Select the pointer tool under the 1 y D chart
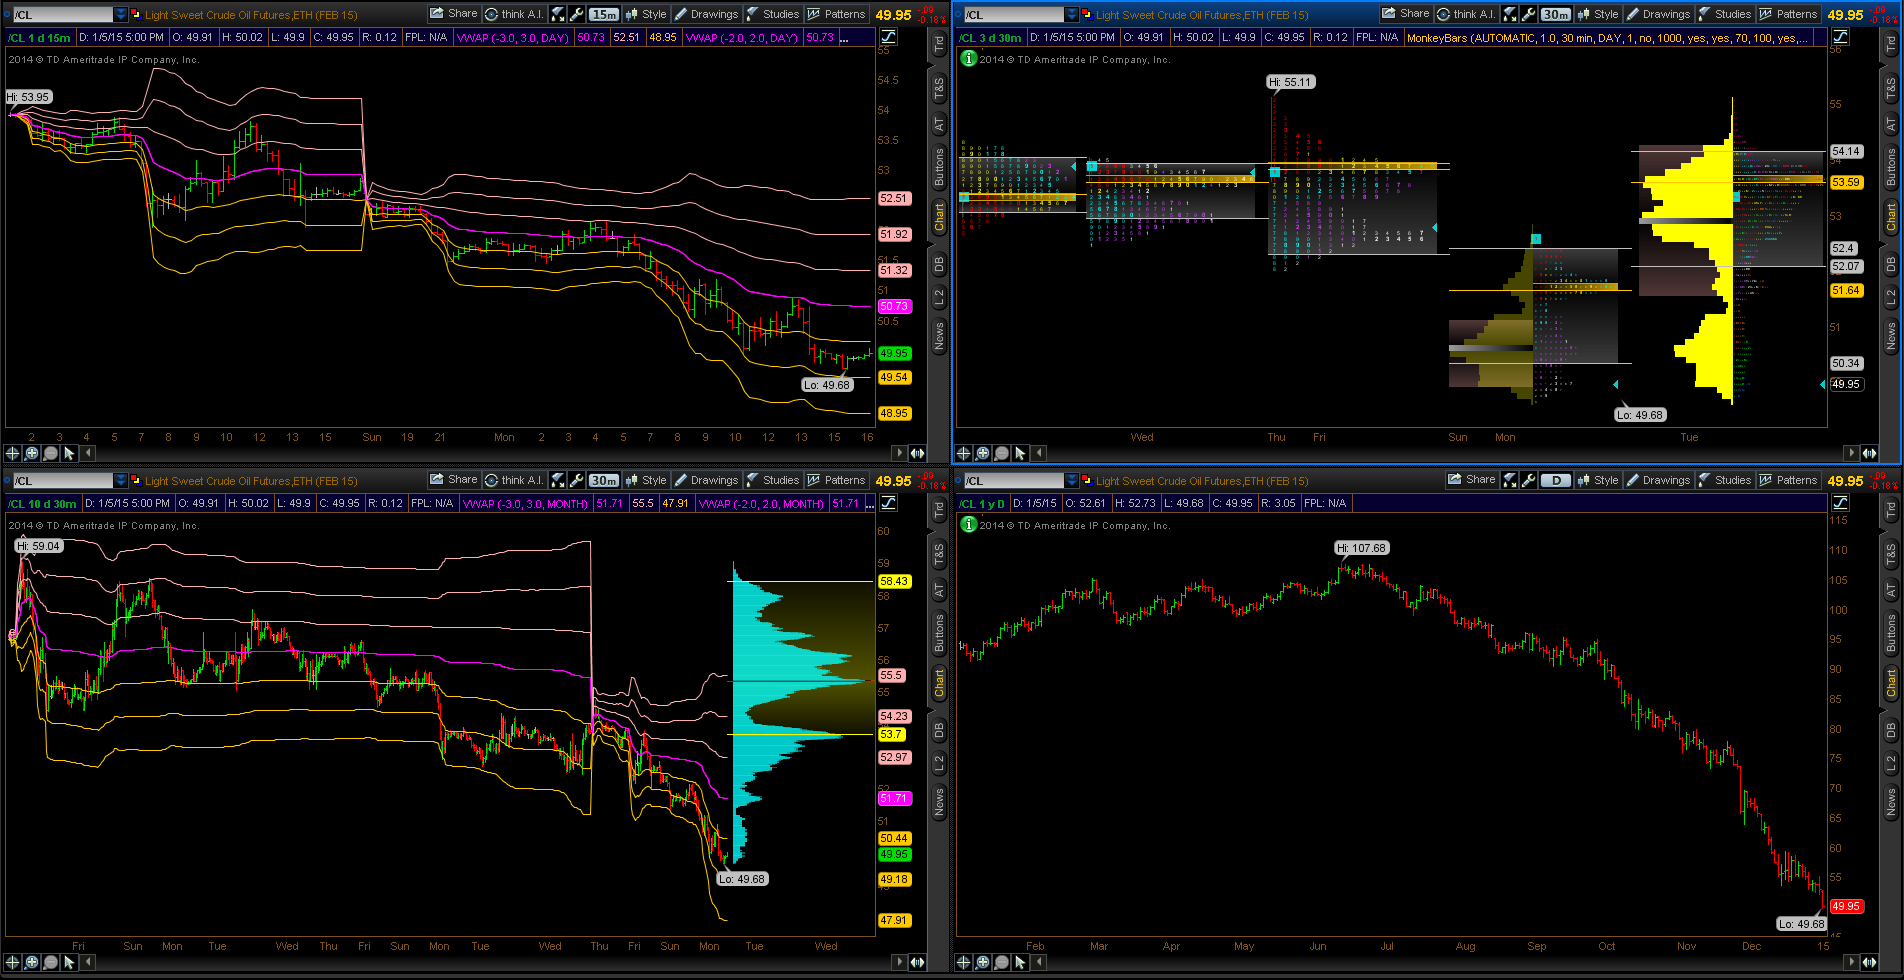The image size is (1904, 980). click(x=1020, y=962)
